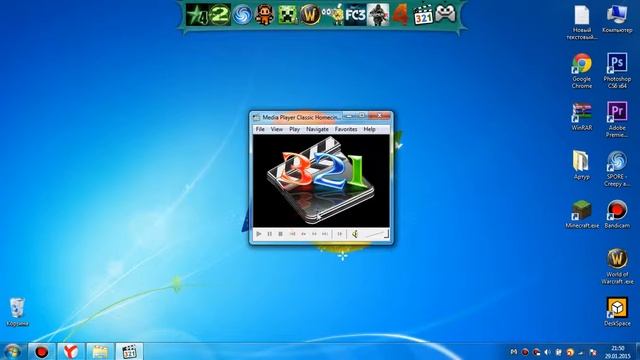This screenshot has width=640, height=360.
Task: Open the Help menu in Media Player Classic
Action: click(369, 129)
